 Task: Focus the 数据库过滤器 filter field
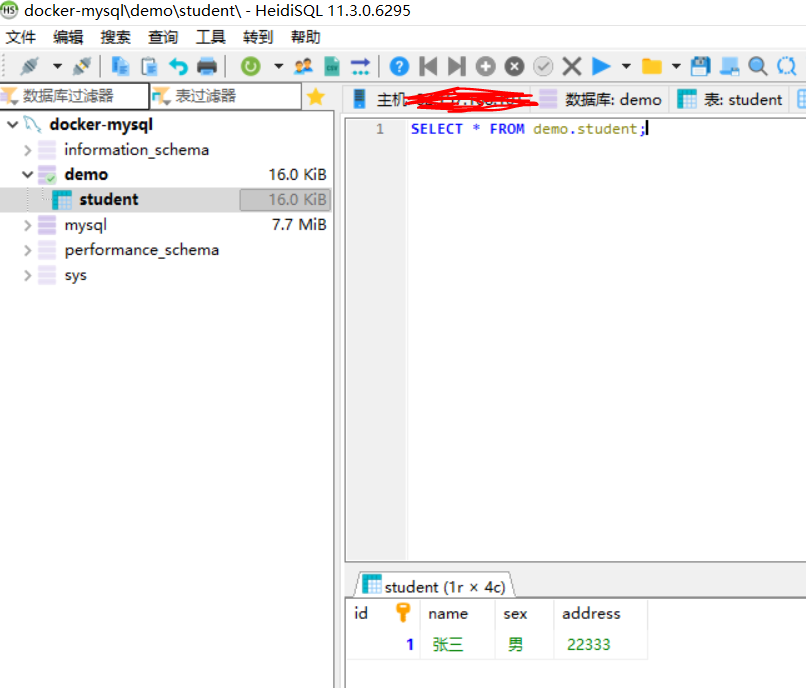[x=75, y=96]
